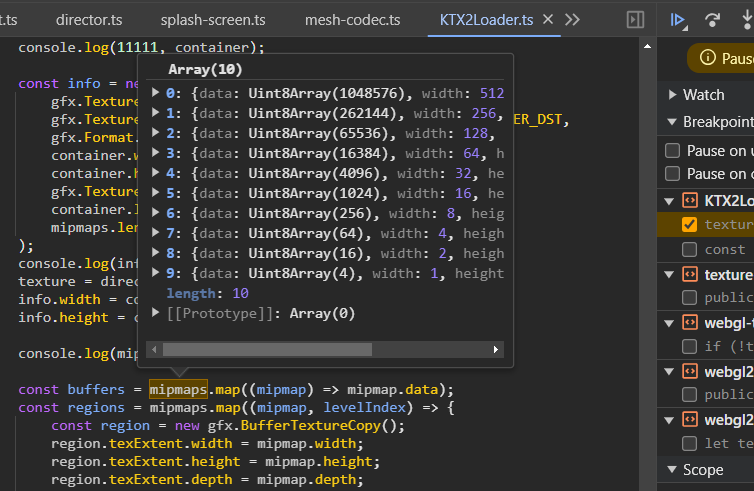Screen dimensions: 754x491
Task: Check the first 'Pause on' exceptions checkbox
Action: click(x=673, y=151)
